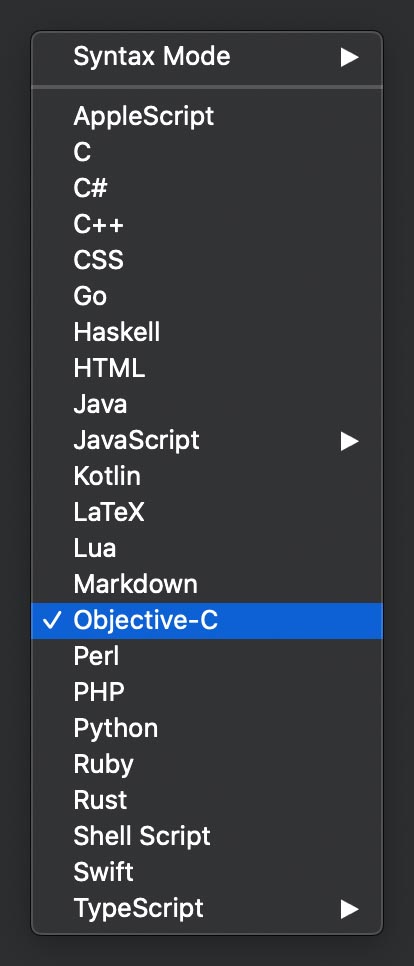Switch syntax to Go
The width and height of the screenshot is (414, 966).
pyautogui.click(x=207, y=296)
